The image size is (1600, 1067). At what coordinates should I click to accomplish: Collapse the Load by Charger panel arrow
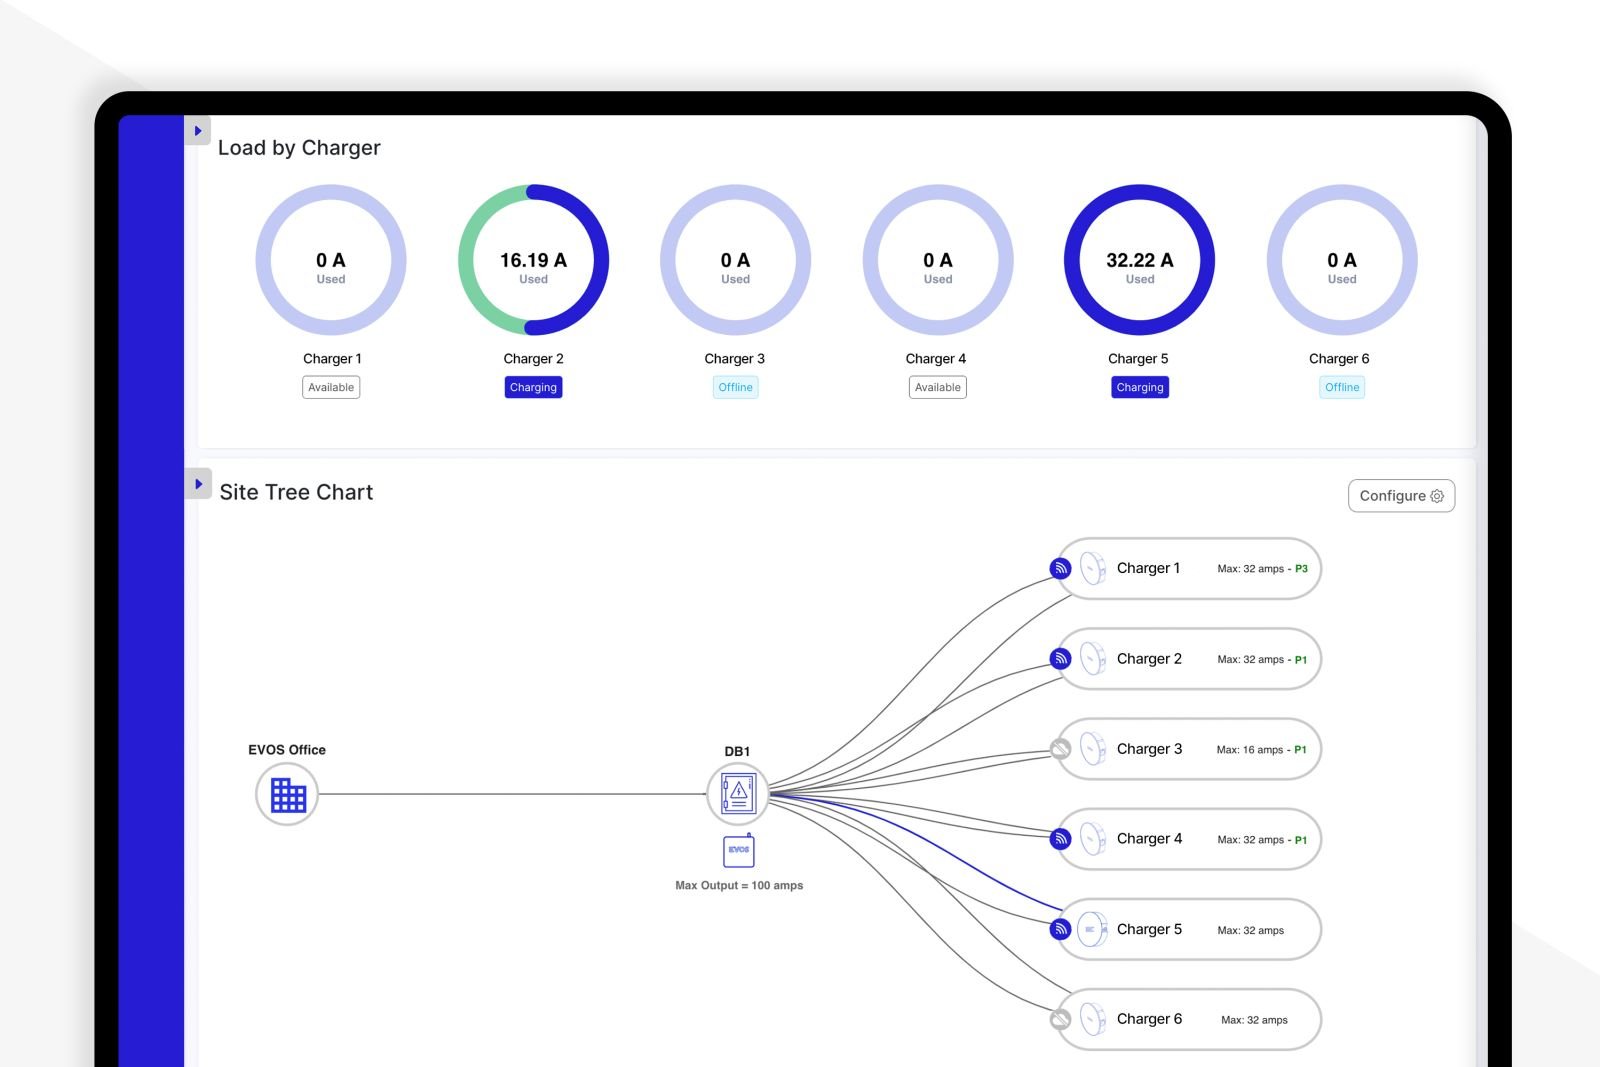(198, 131)
